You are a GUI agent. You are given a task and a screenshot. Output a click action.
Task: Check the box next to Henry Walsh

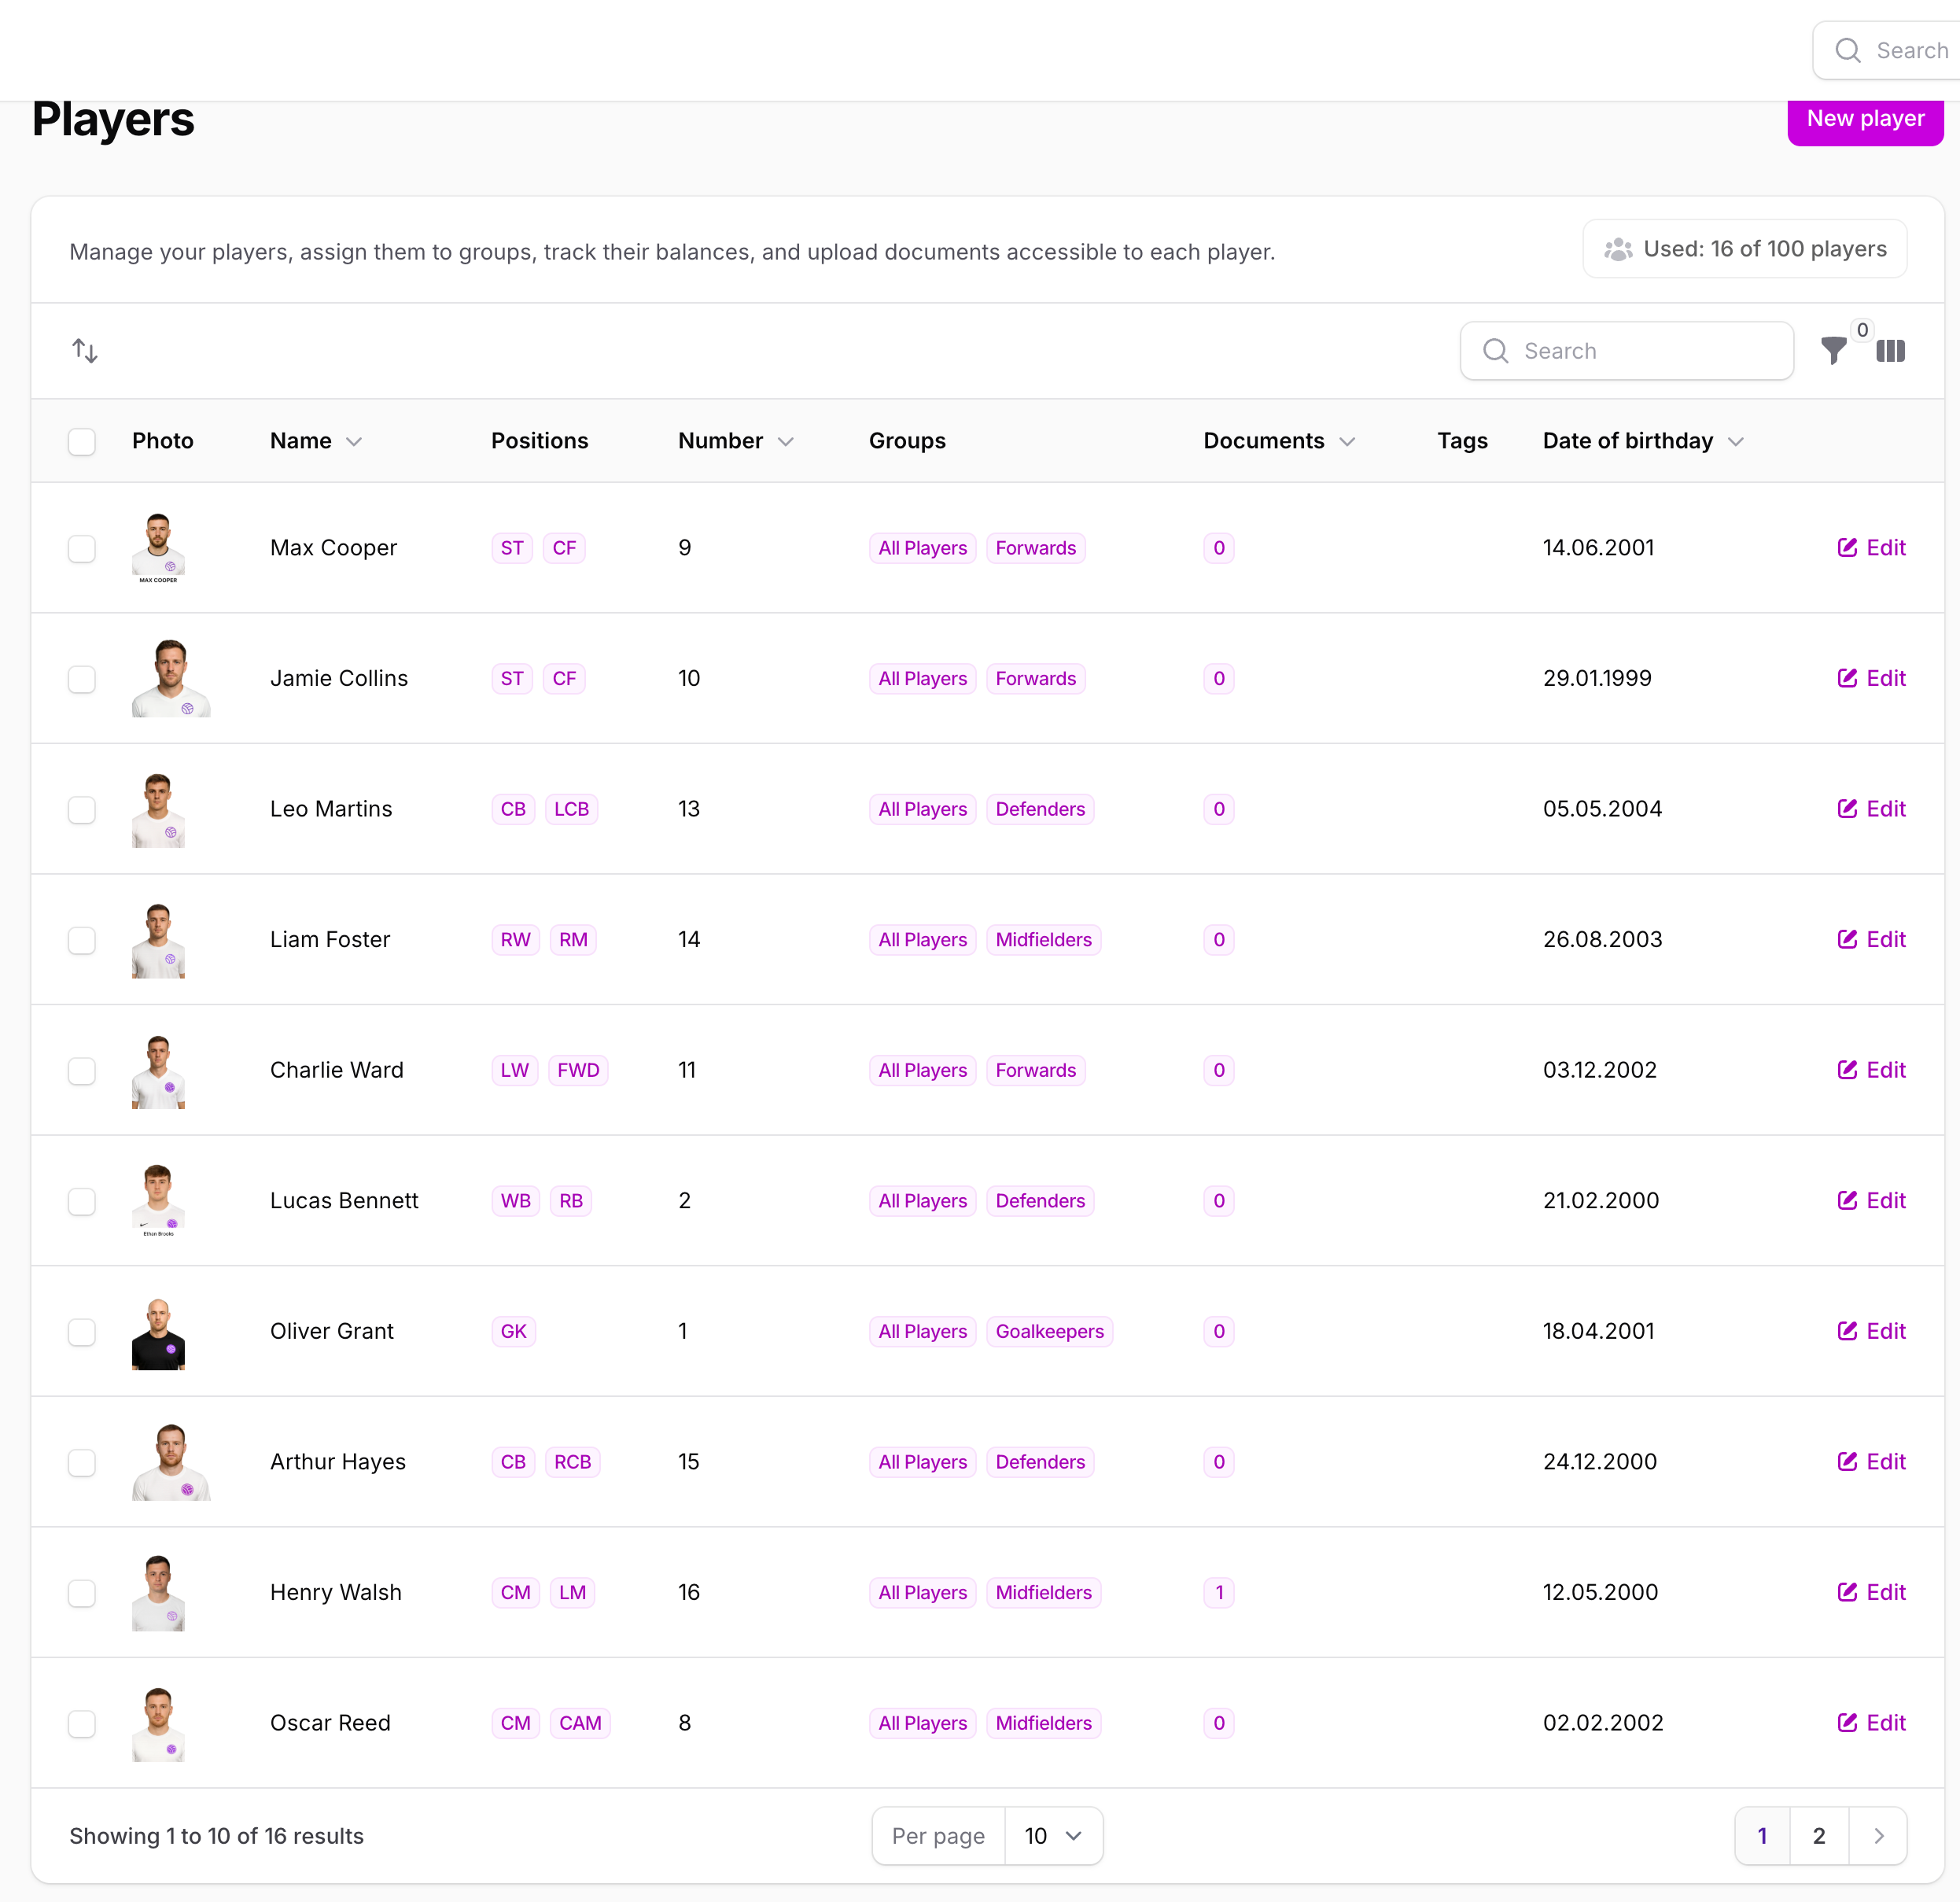82,1592
